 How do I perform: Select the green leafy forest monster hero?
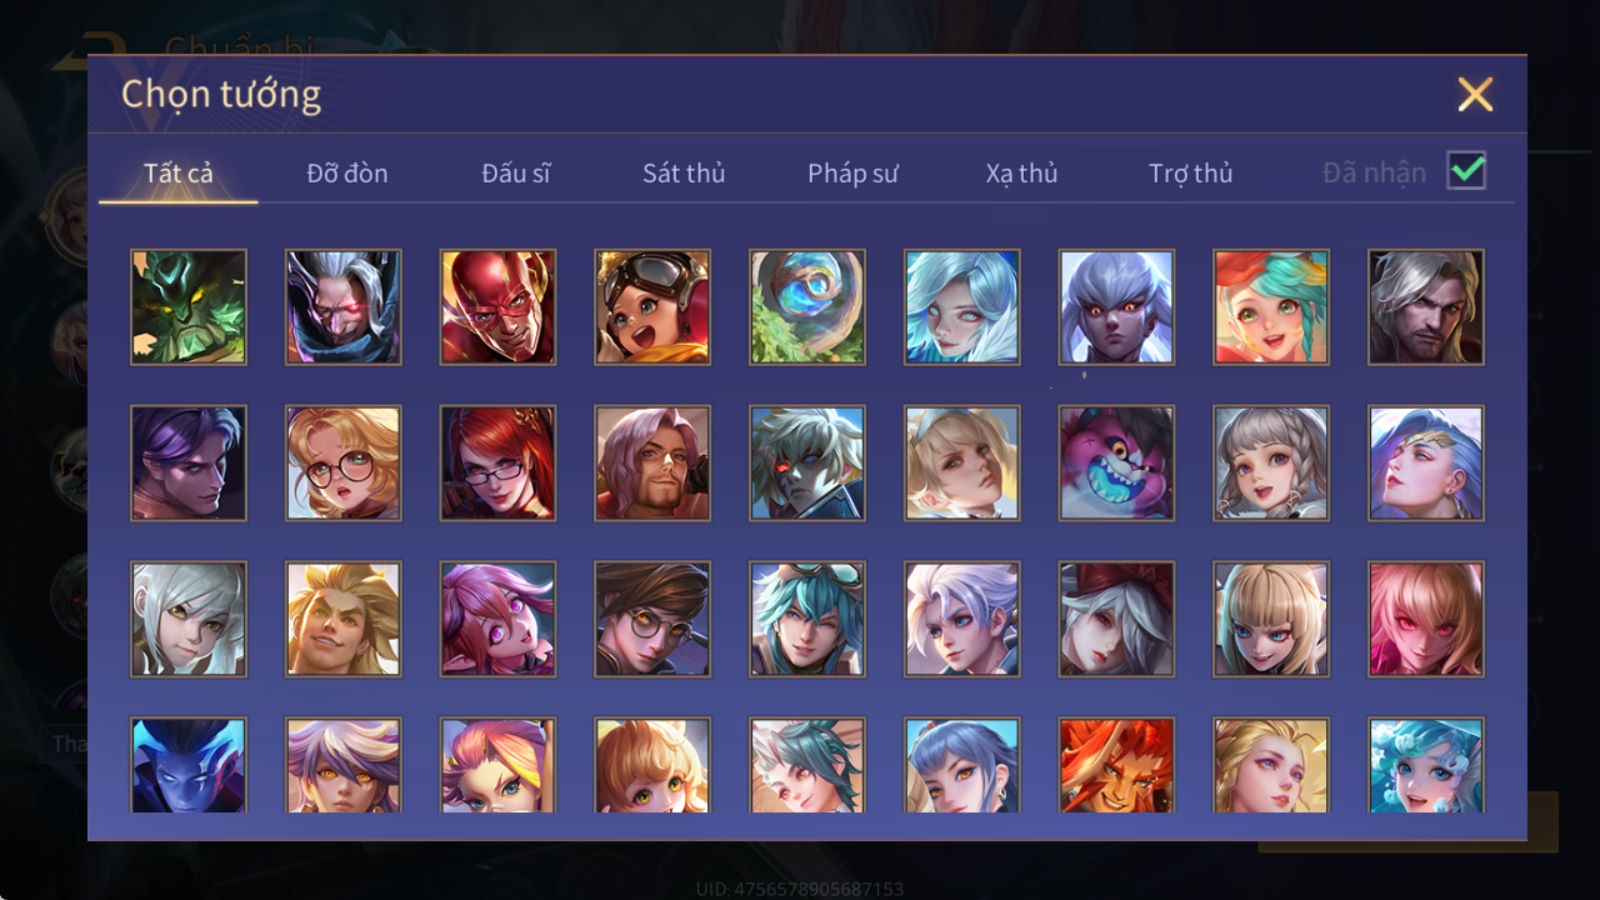click(188, 307)
